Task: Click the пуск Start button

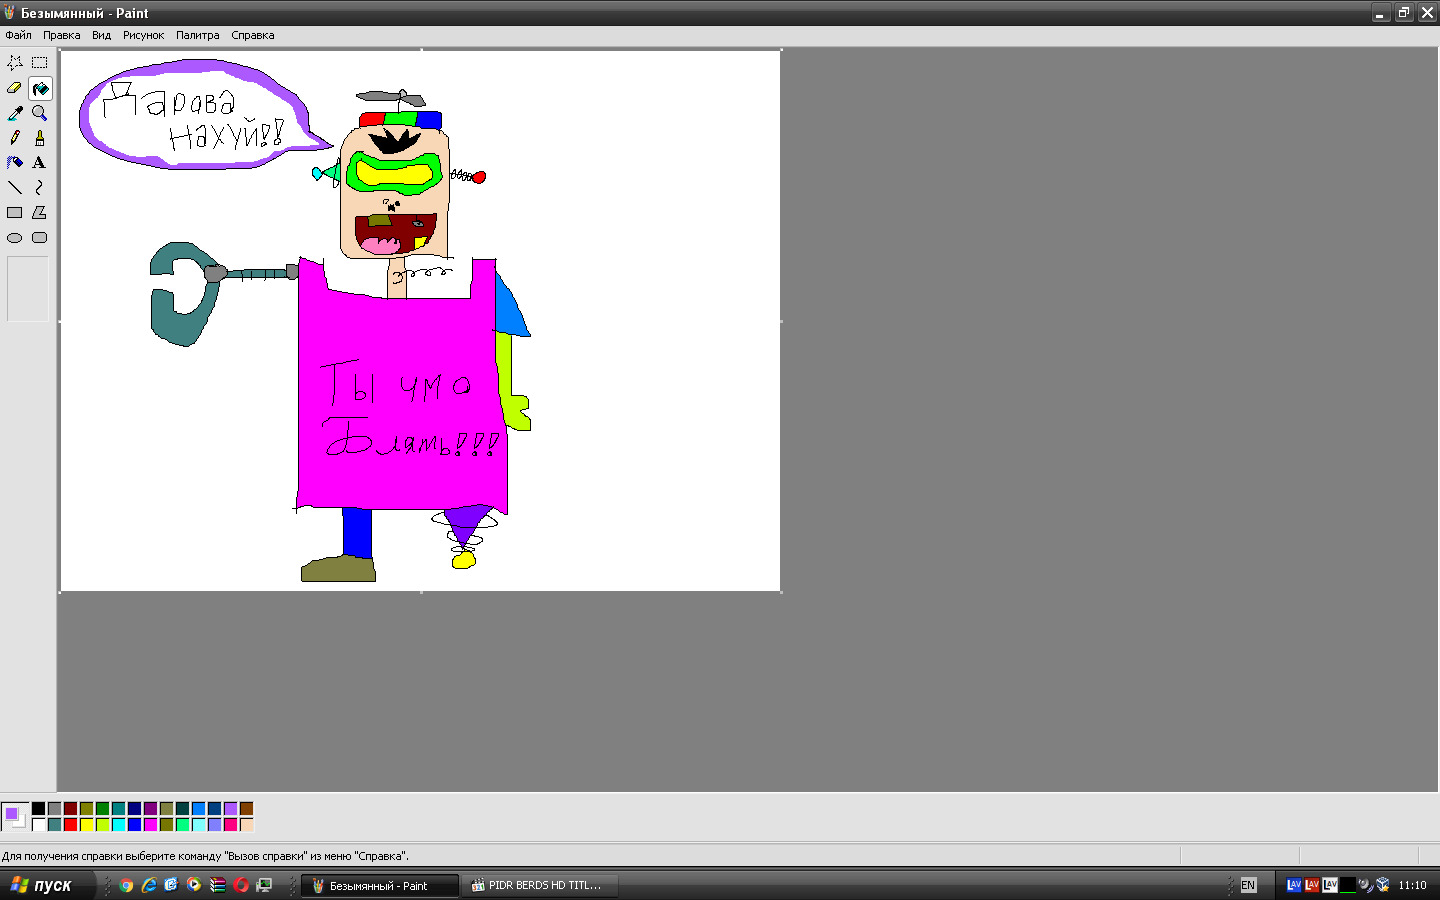Action: click(47, 885)
